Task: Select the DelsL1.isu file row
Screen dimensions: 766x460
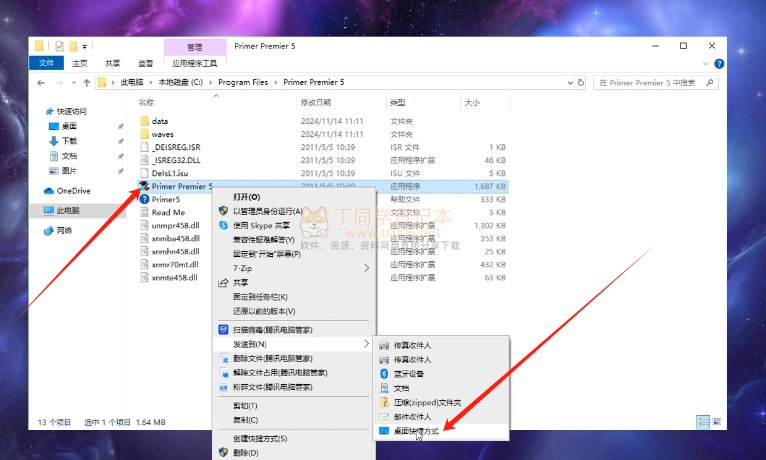Action: pyautogui.click(x=322, y=173)
